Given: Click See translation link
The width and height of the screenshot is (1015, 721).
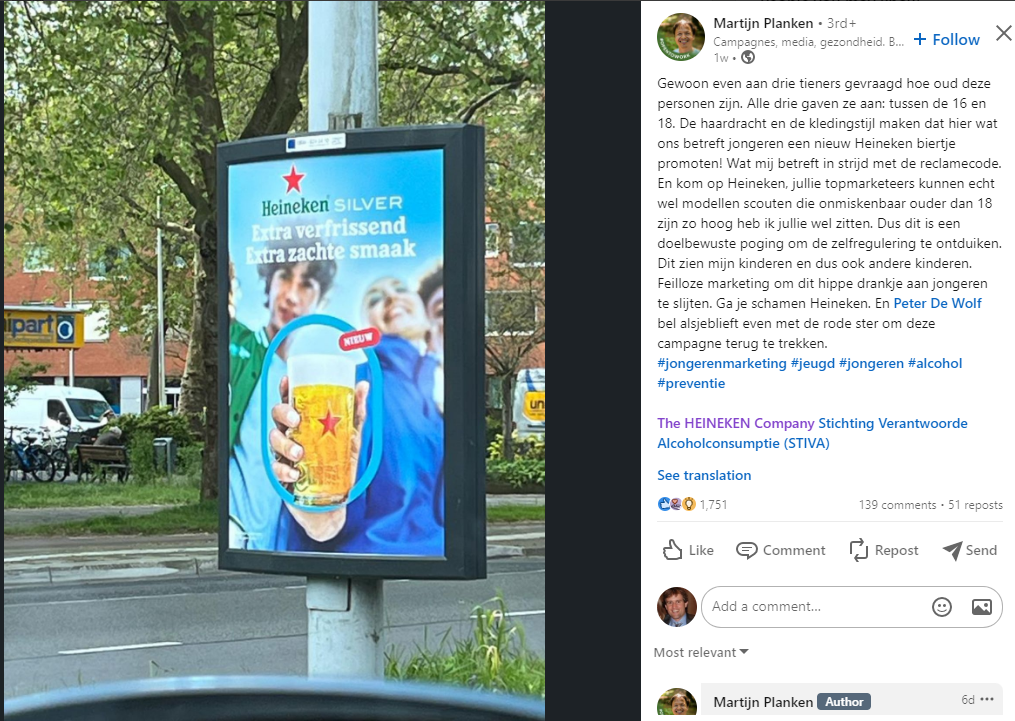Looking at the screenshot, I should click(x=704, y=475).
